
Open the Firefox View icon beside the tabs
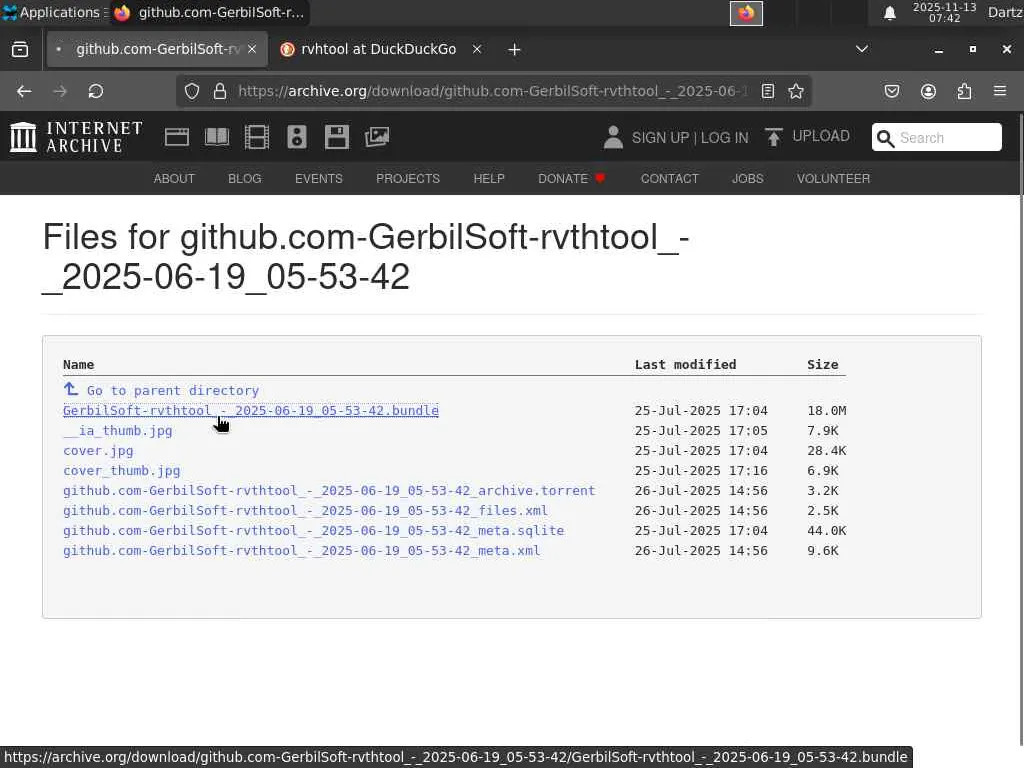pos(20,50)
